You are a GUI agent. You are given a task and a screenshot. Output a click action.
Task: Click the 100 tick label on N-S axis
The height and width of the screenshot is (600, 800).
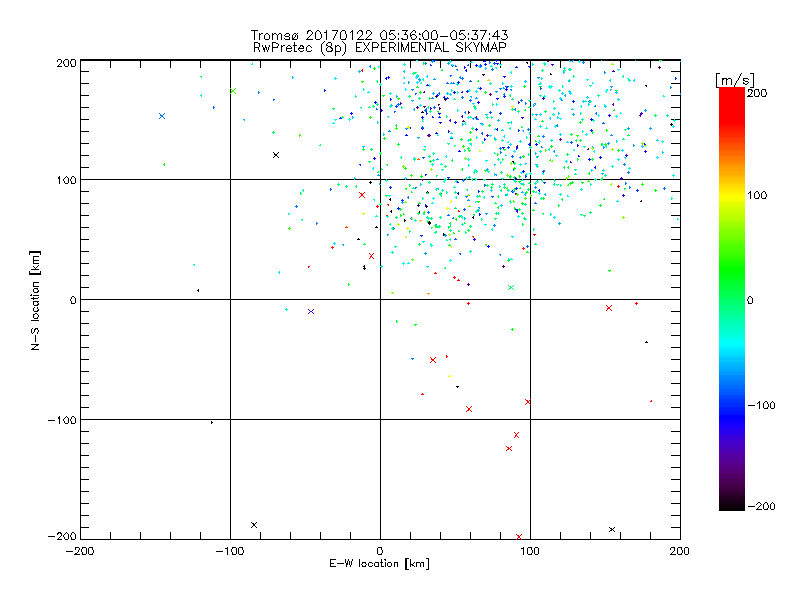[66, 180]
